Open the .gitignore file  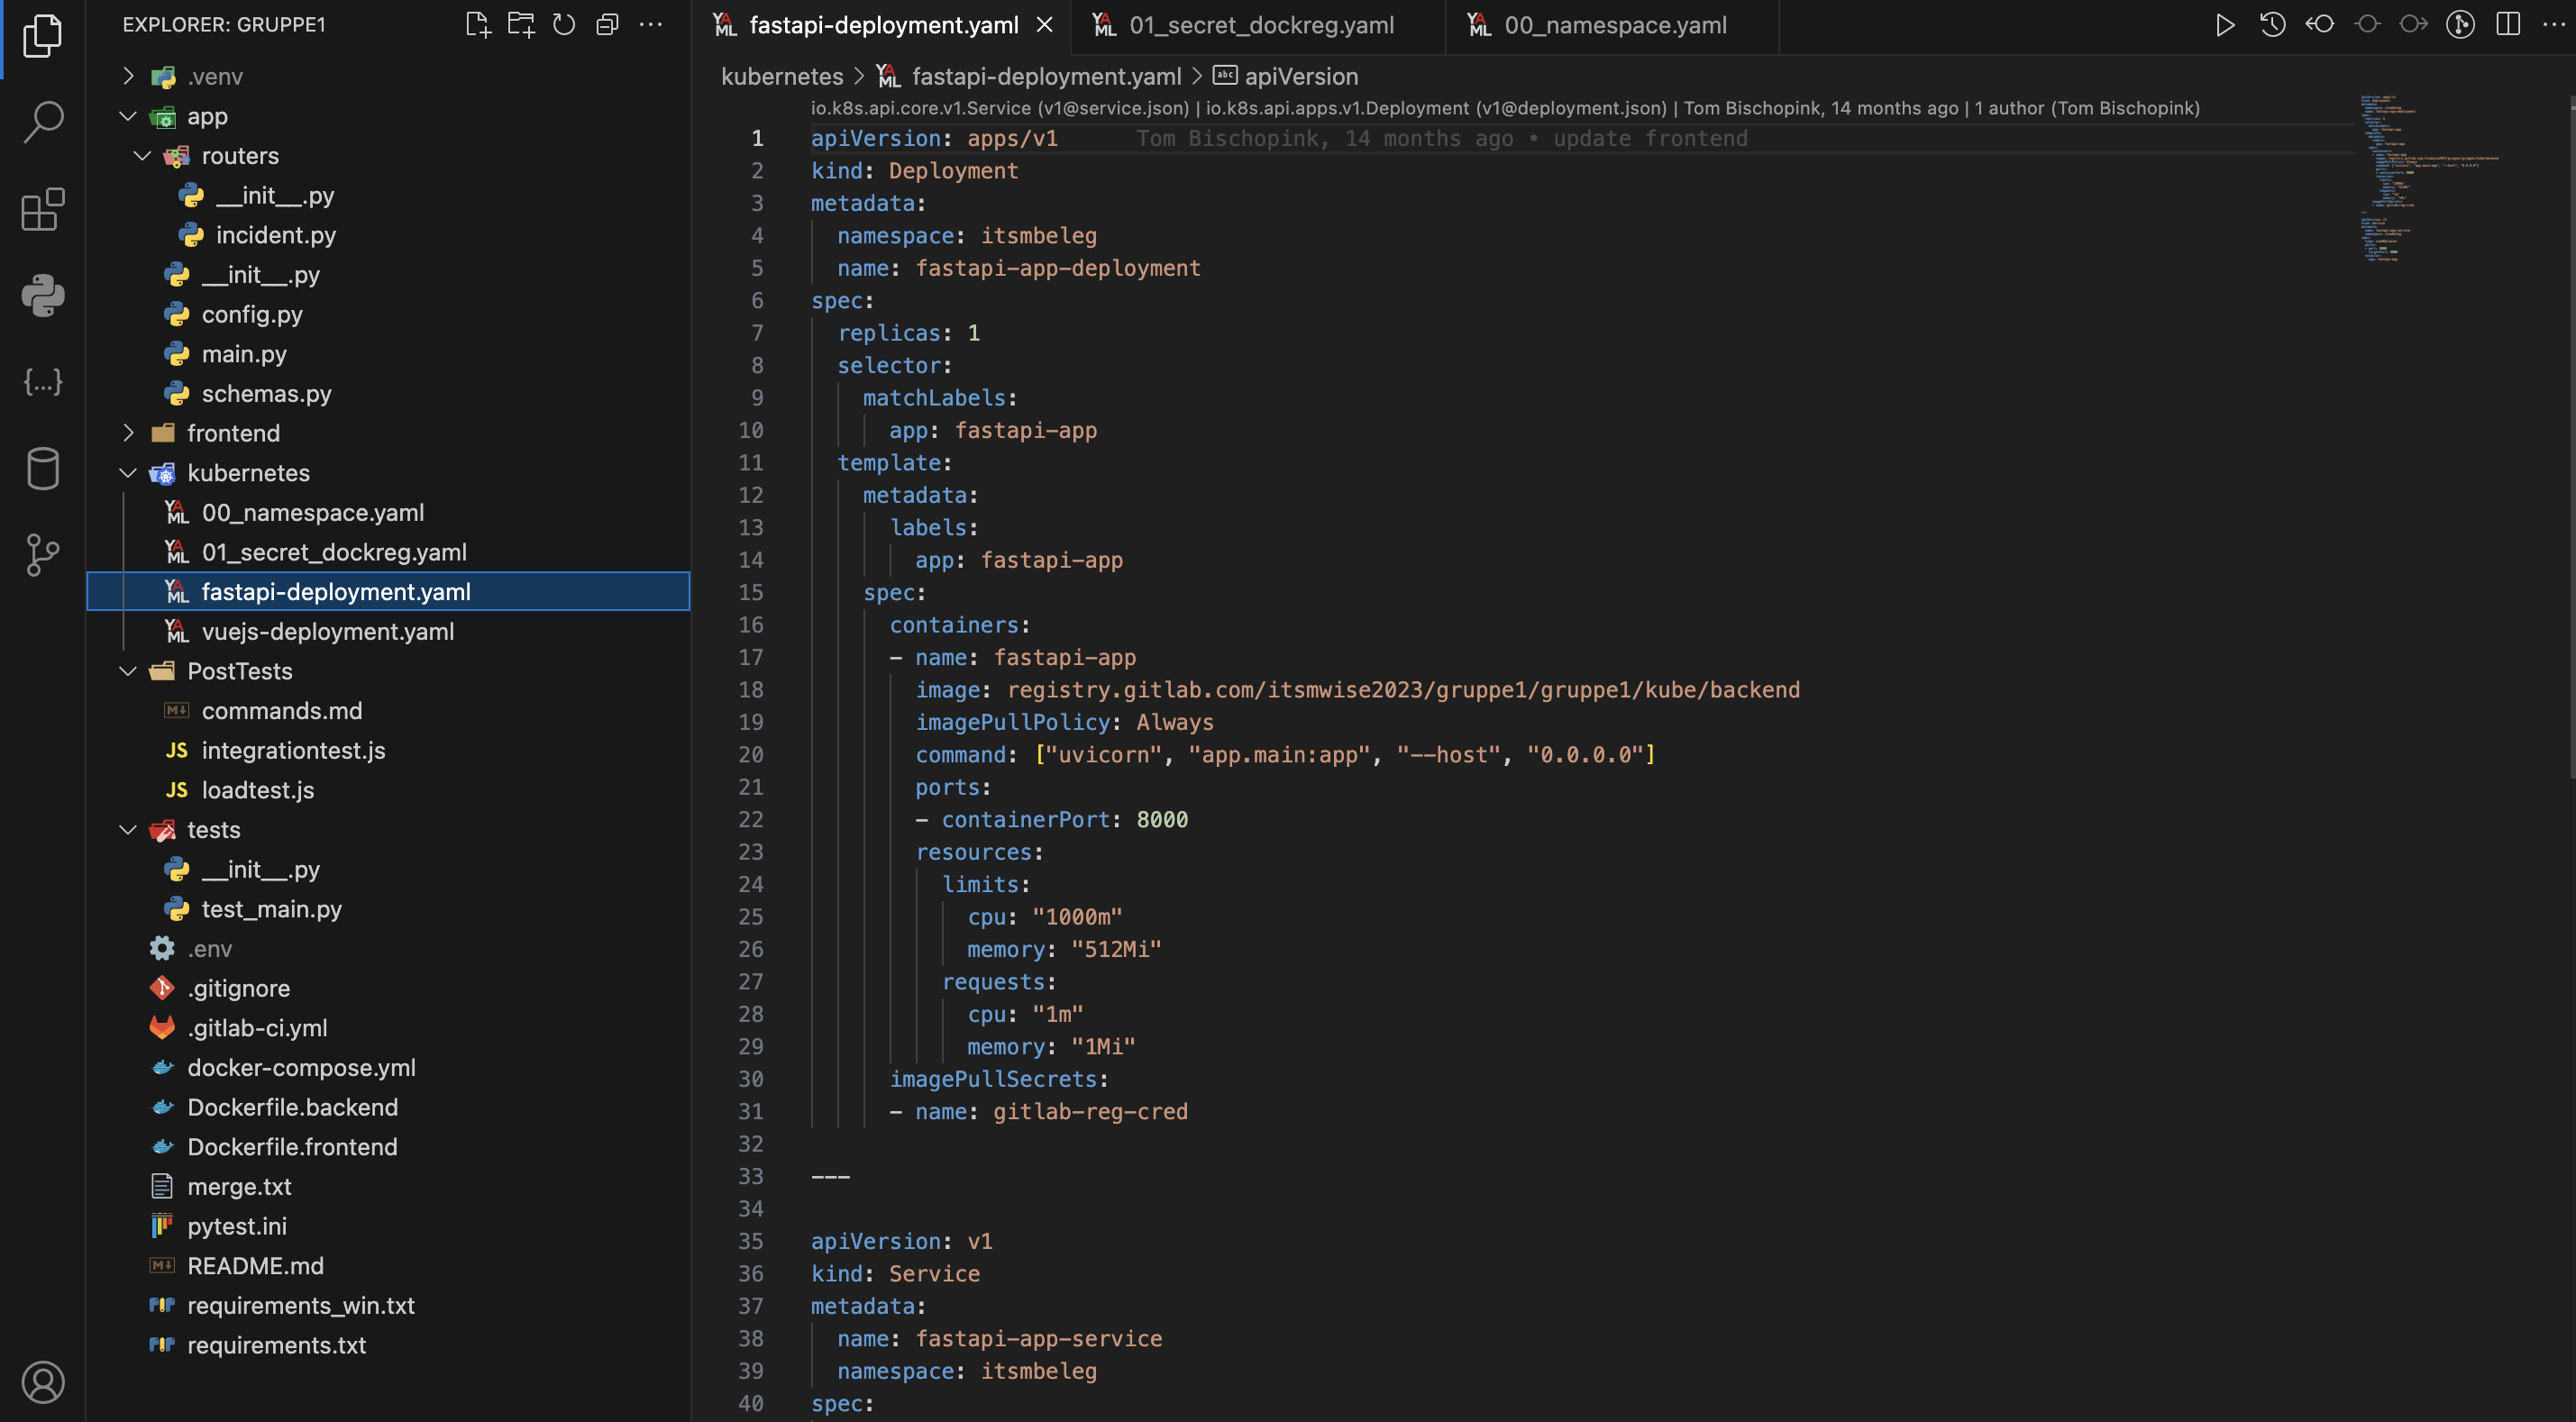coord(388,988)
